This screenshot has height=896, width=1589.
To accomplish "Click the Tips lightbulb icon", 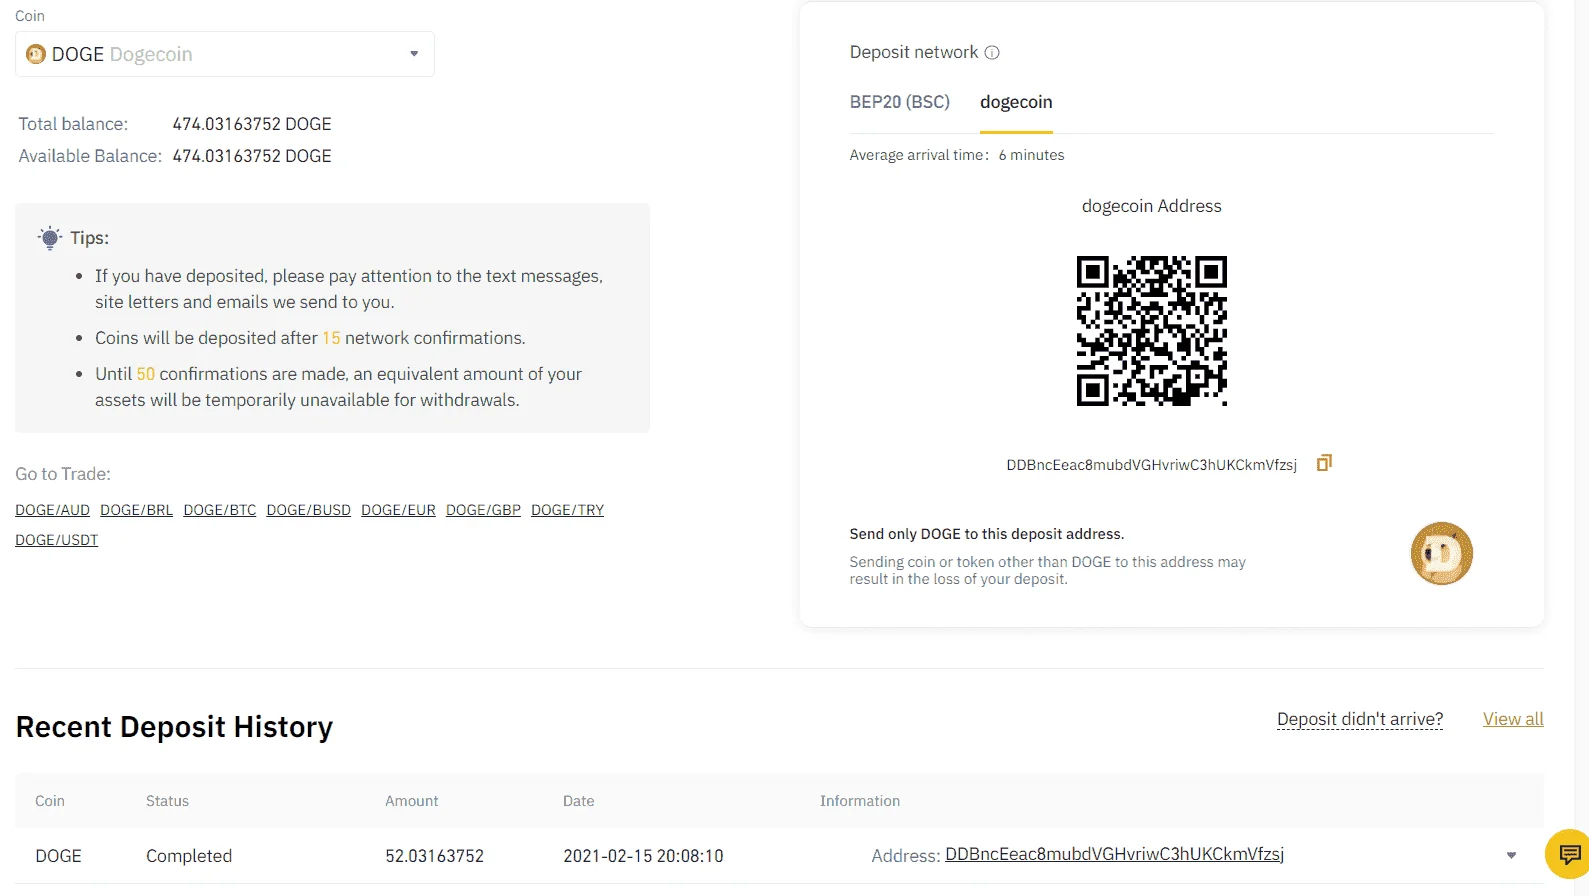I will coord(50,238).
